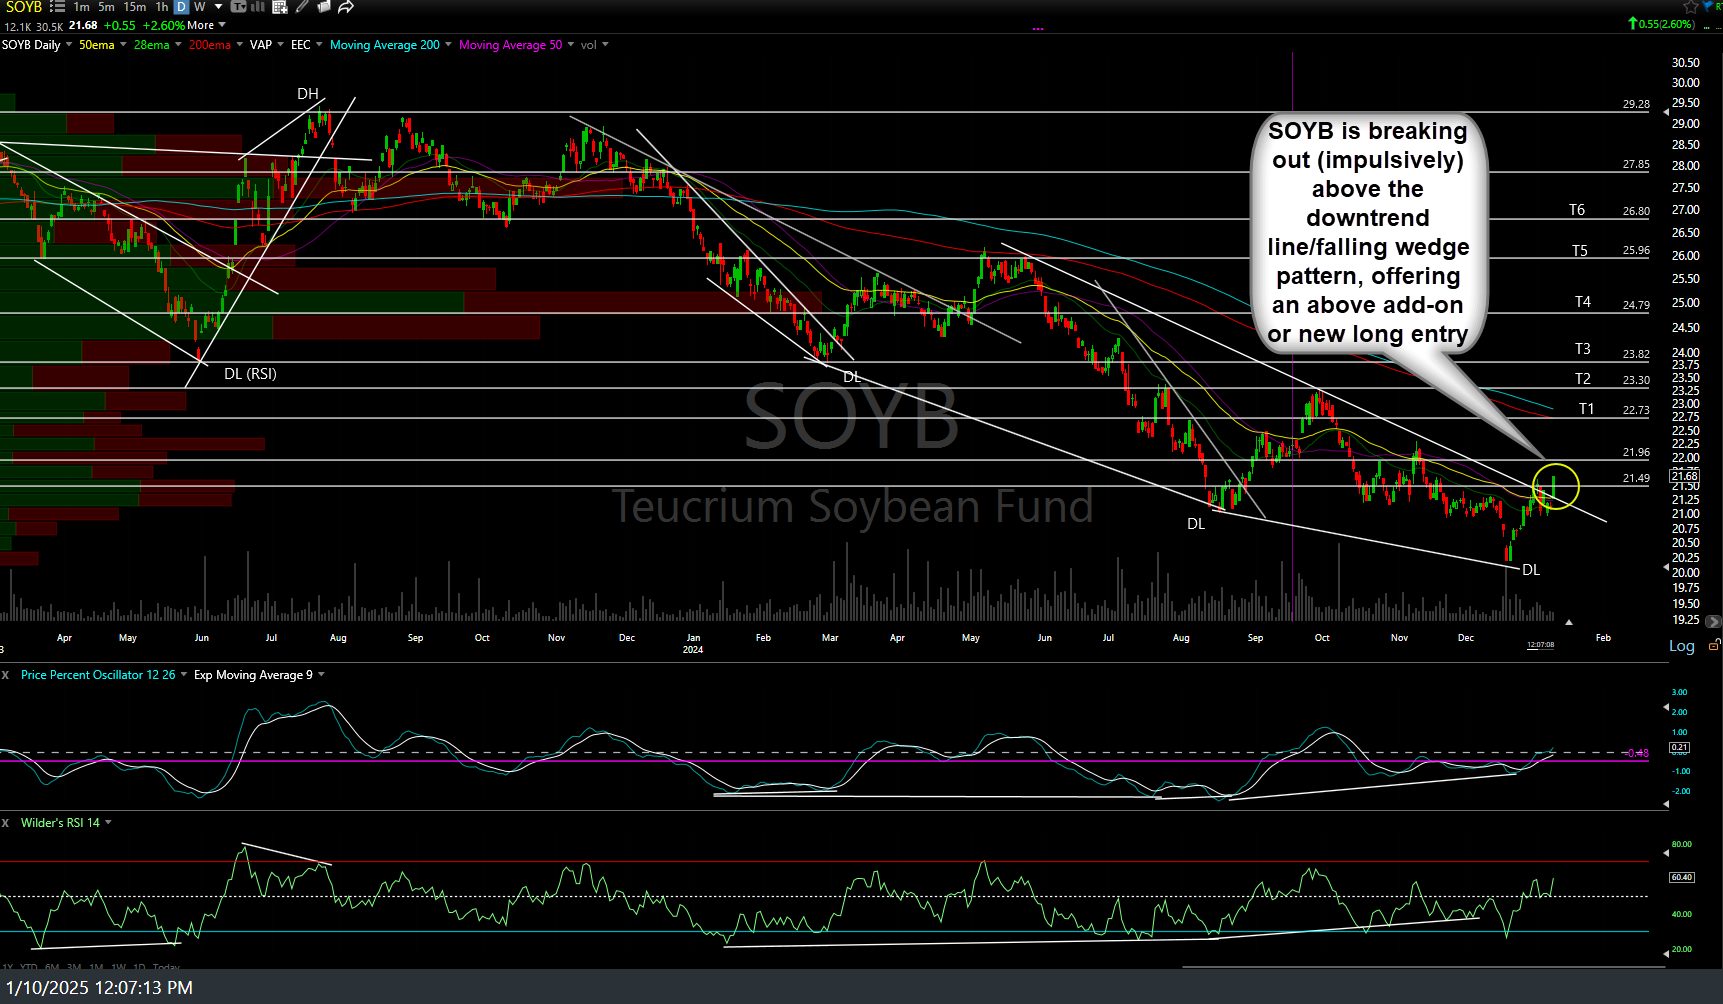Open the SOYB Daily dropdown
This screenshot has height=1004, width=1723.
(69, 44)
